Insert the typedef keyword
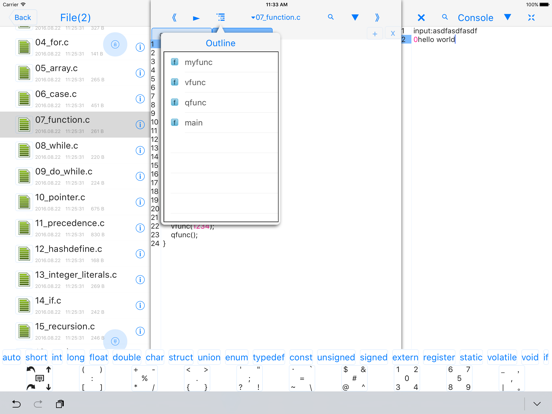The height and width of the screenshot is (414, 552). point(269,357)
